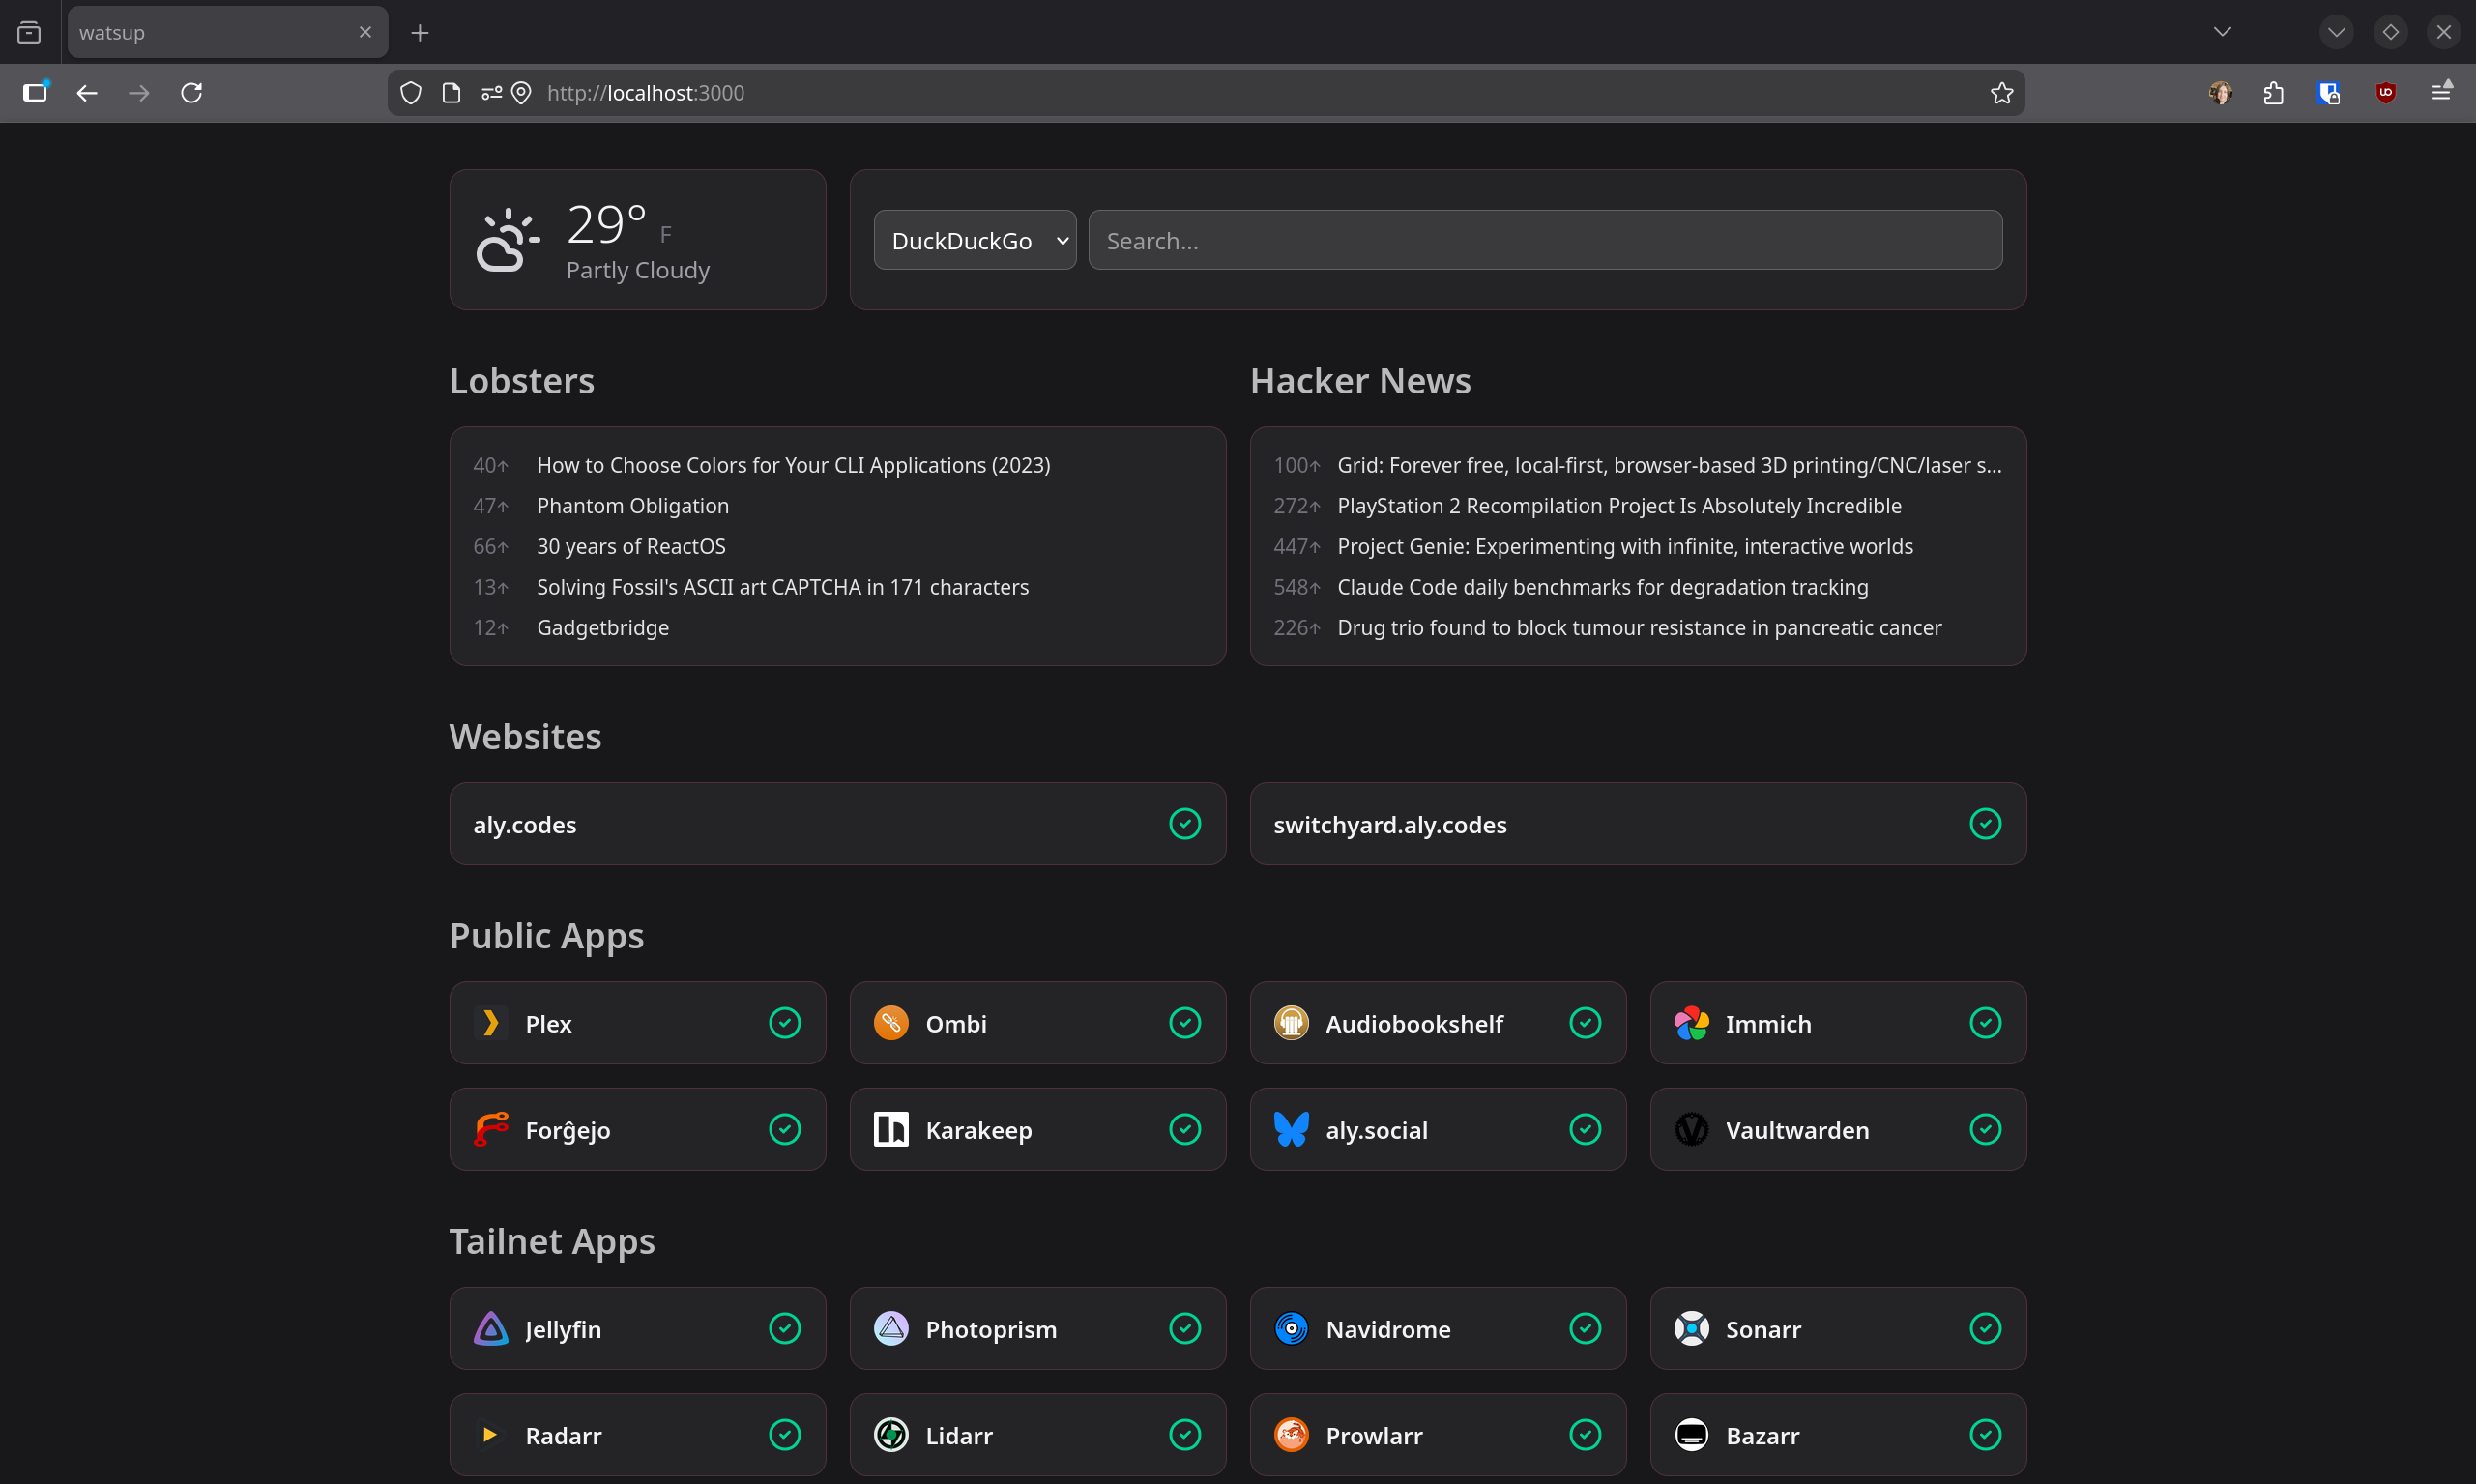Click the watsup browser tab
The width and height of the screenshot is (2476, 1484).
tap(228, 32)
